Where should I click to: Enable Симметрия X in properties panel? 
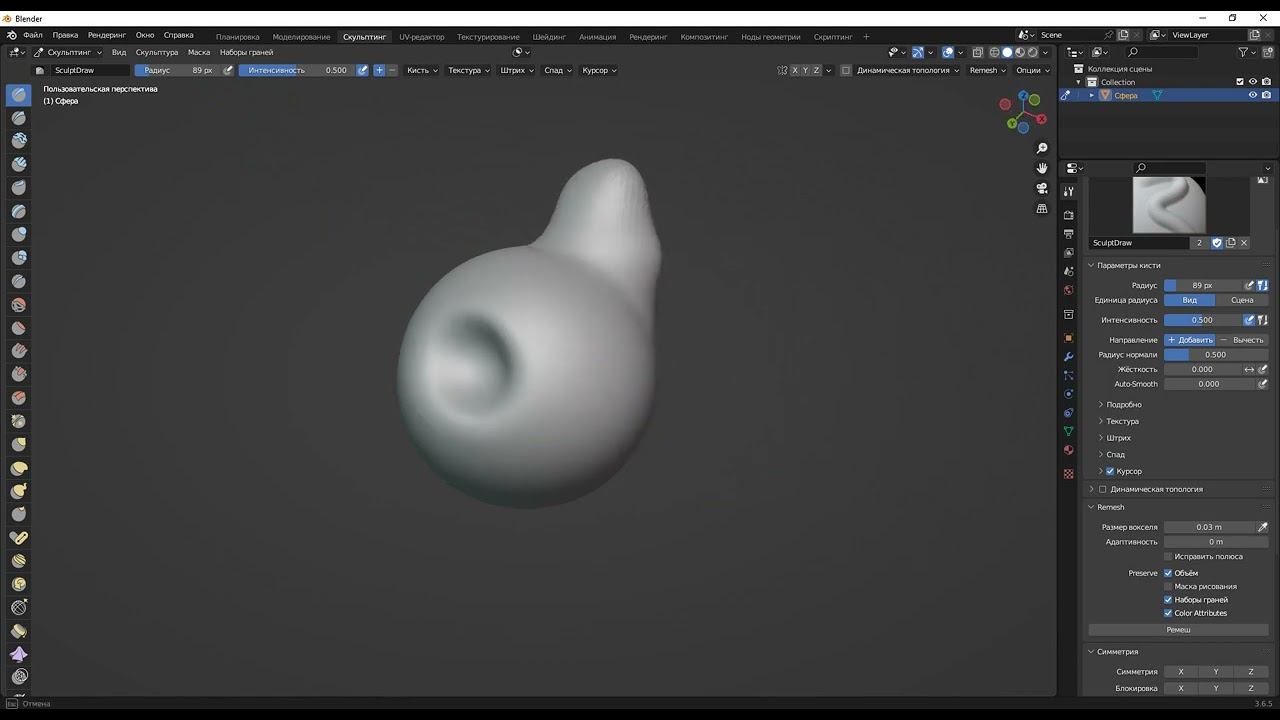[x=1181, y=672]
